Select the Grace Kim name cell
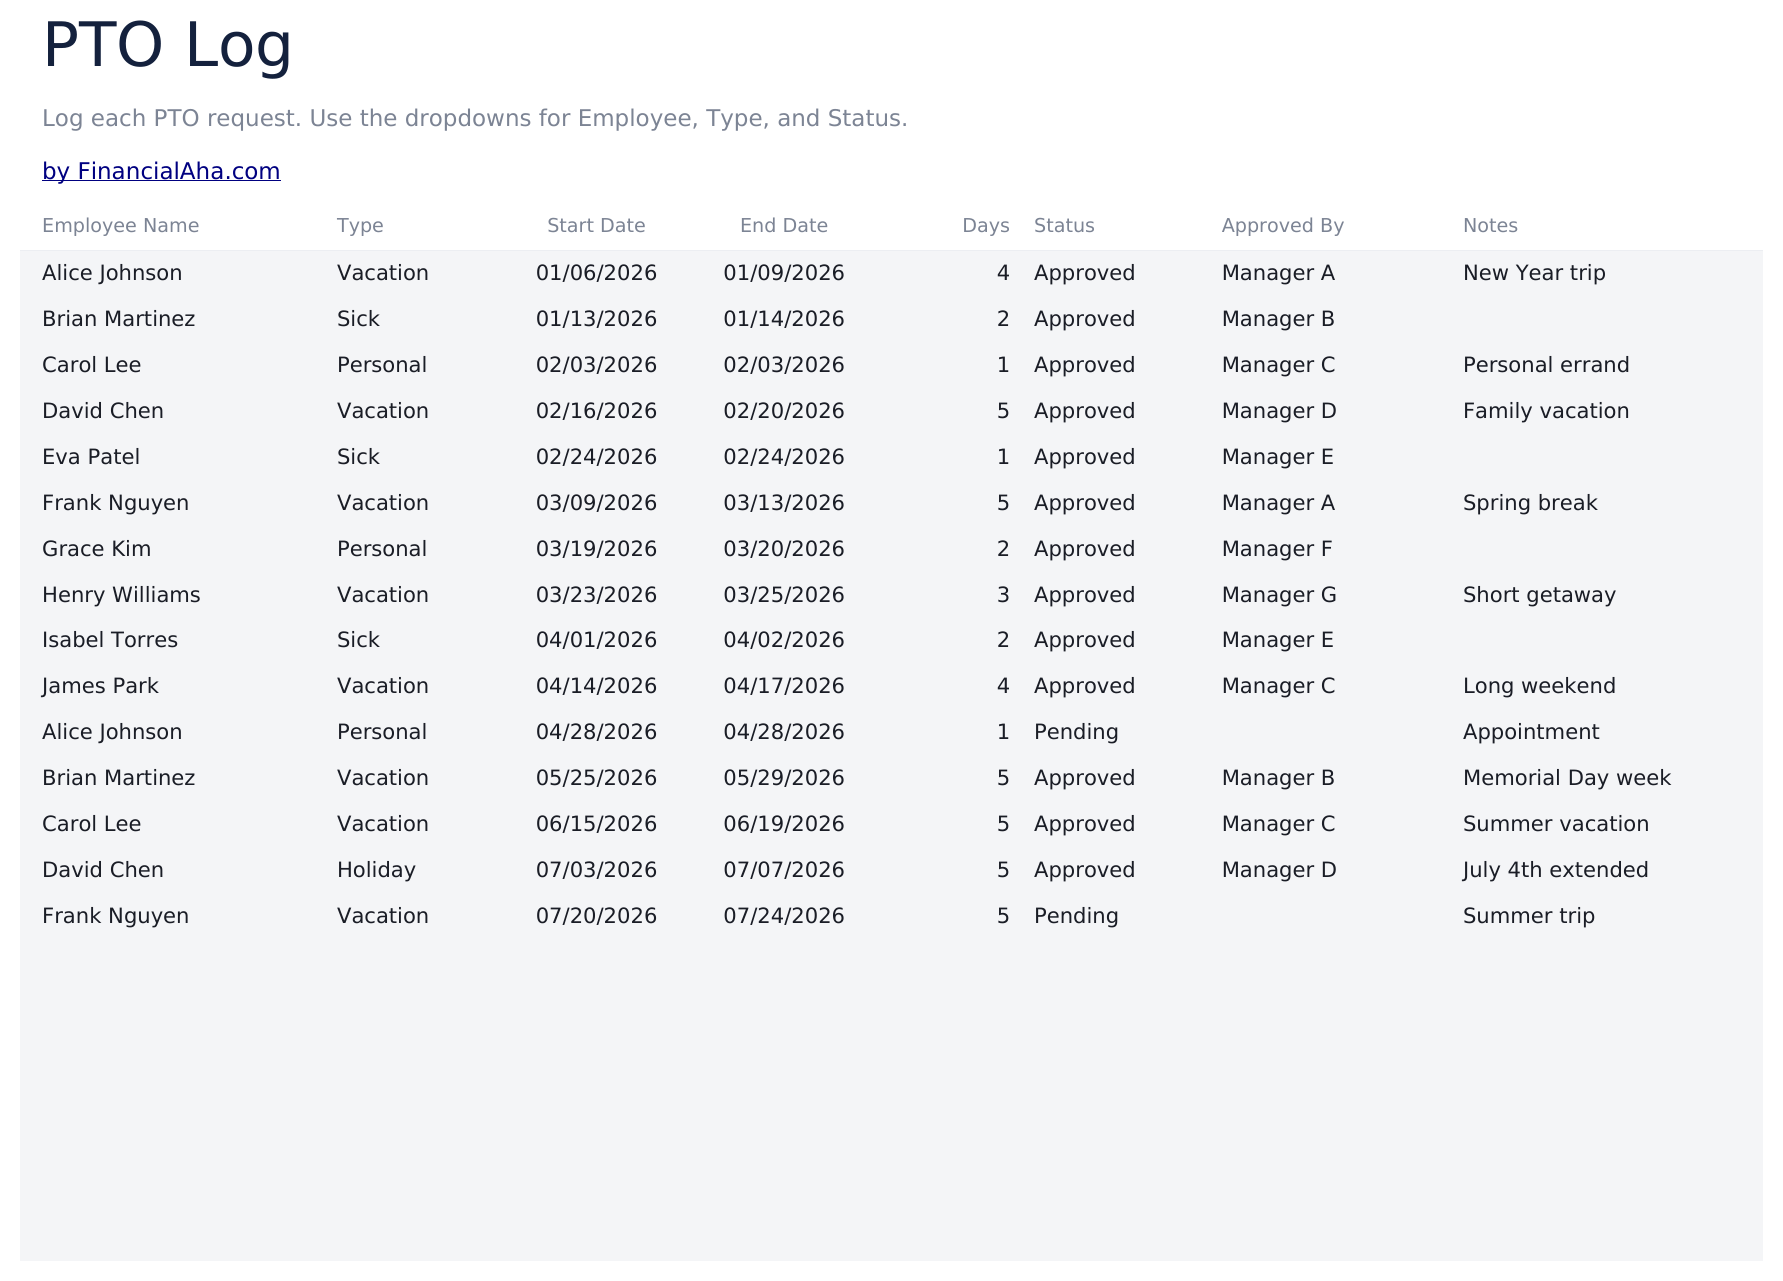Screen dimensions: 1783x1281 pos(96,549)
